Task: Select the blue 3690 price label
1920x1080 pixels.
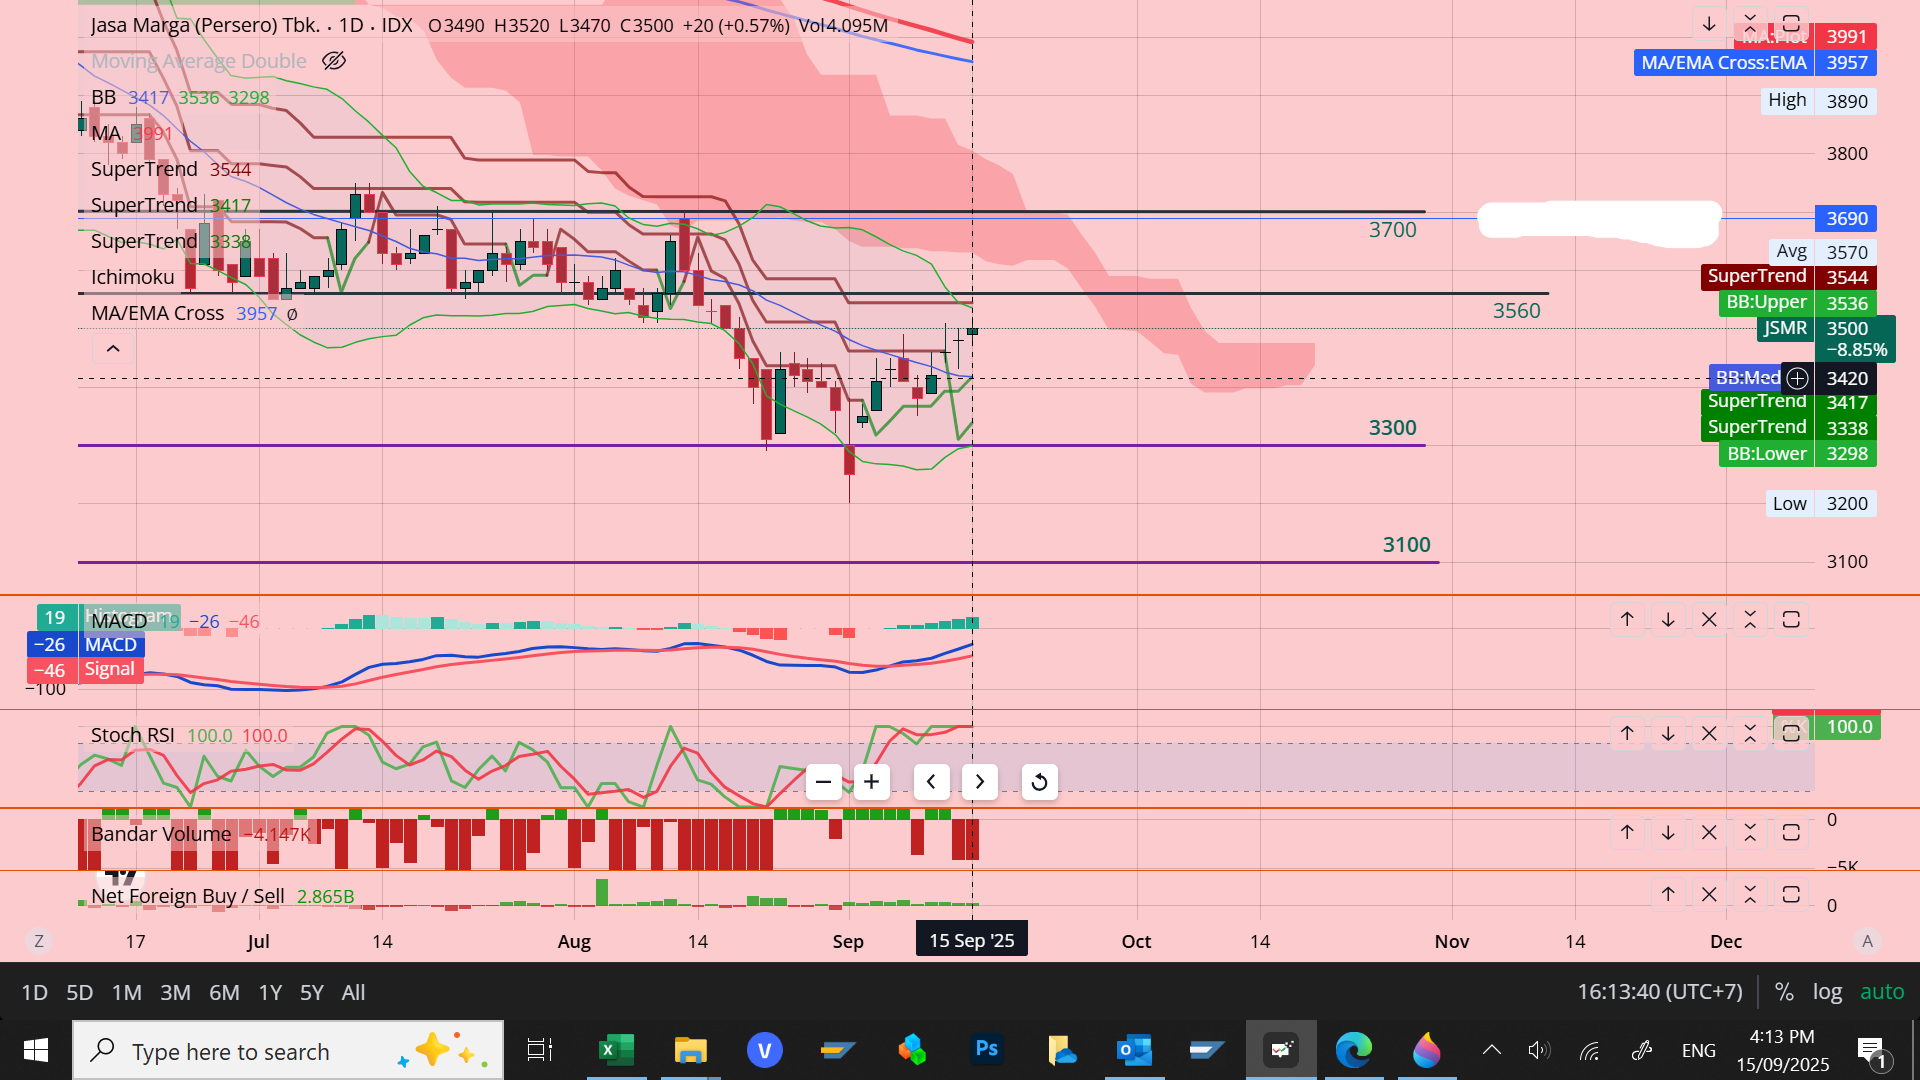Action: [x=1846, y=218]
